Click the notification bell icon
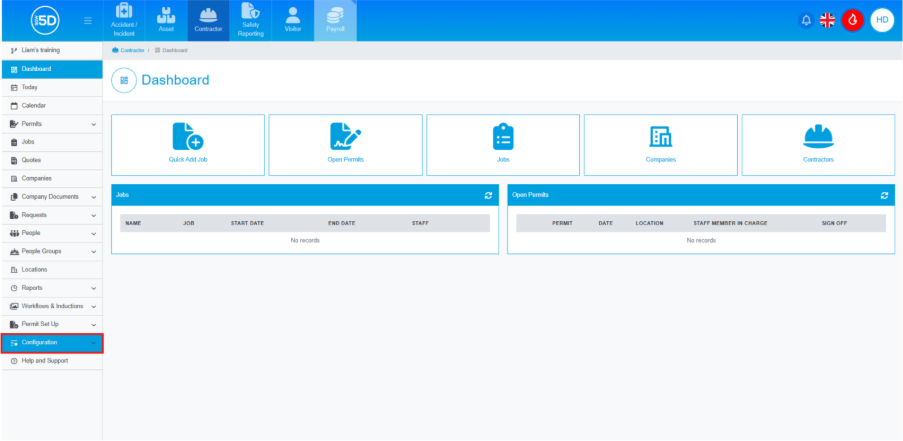Viewport: 903px width, 441px height. 806,20
